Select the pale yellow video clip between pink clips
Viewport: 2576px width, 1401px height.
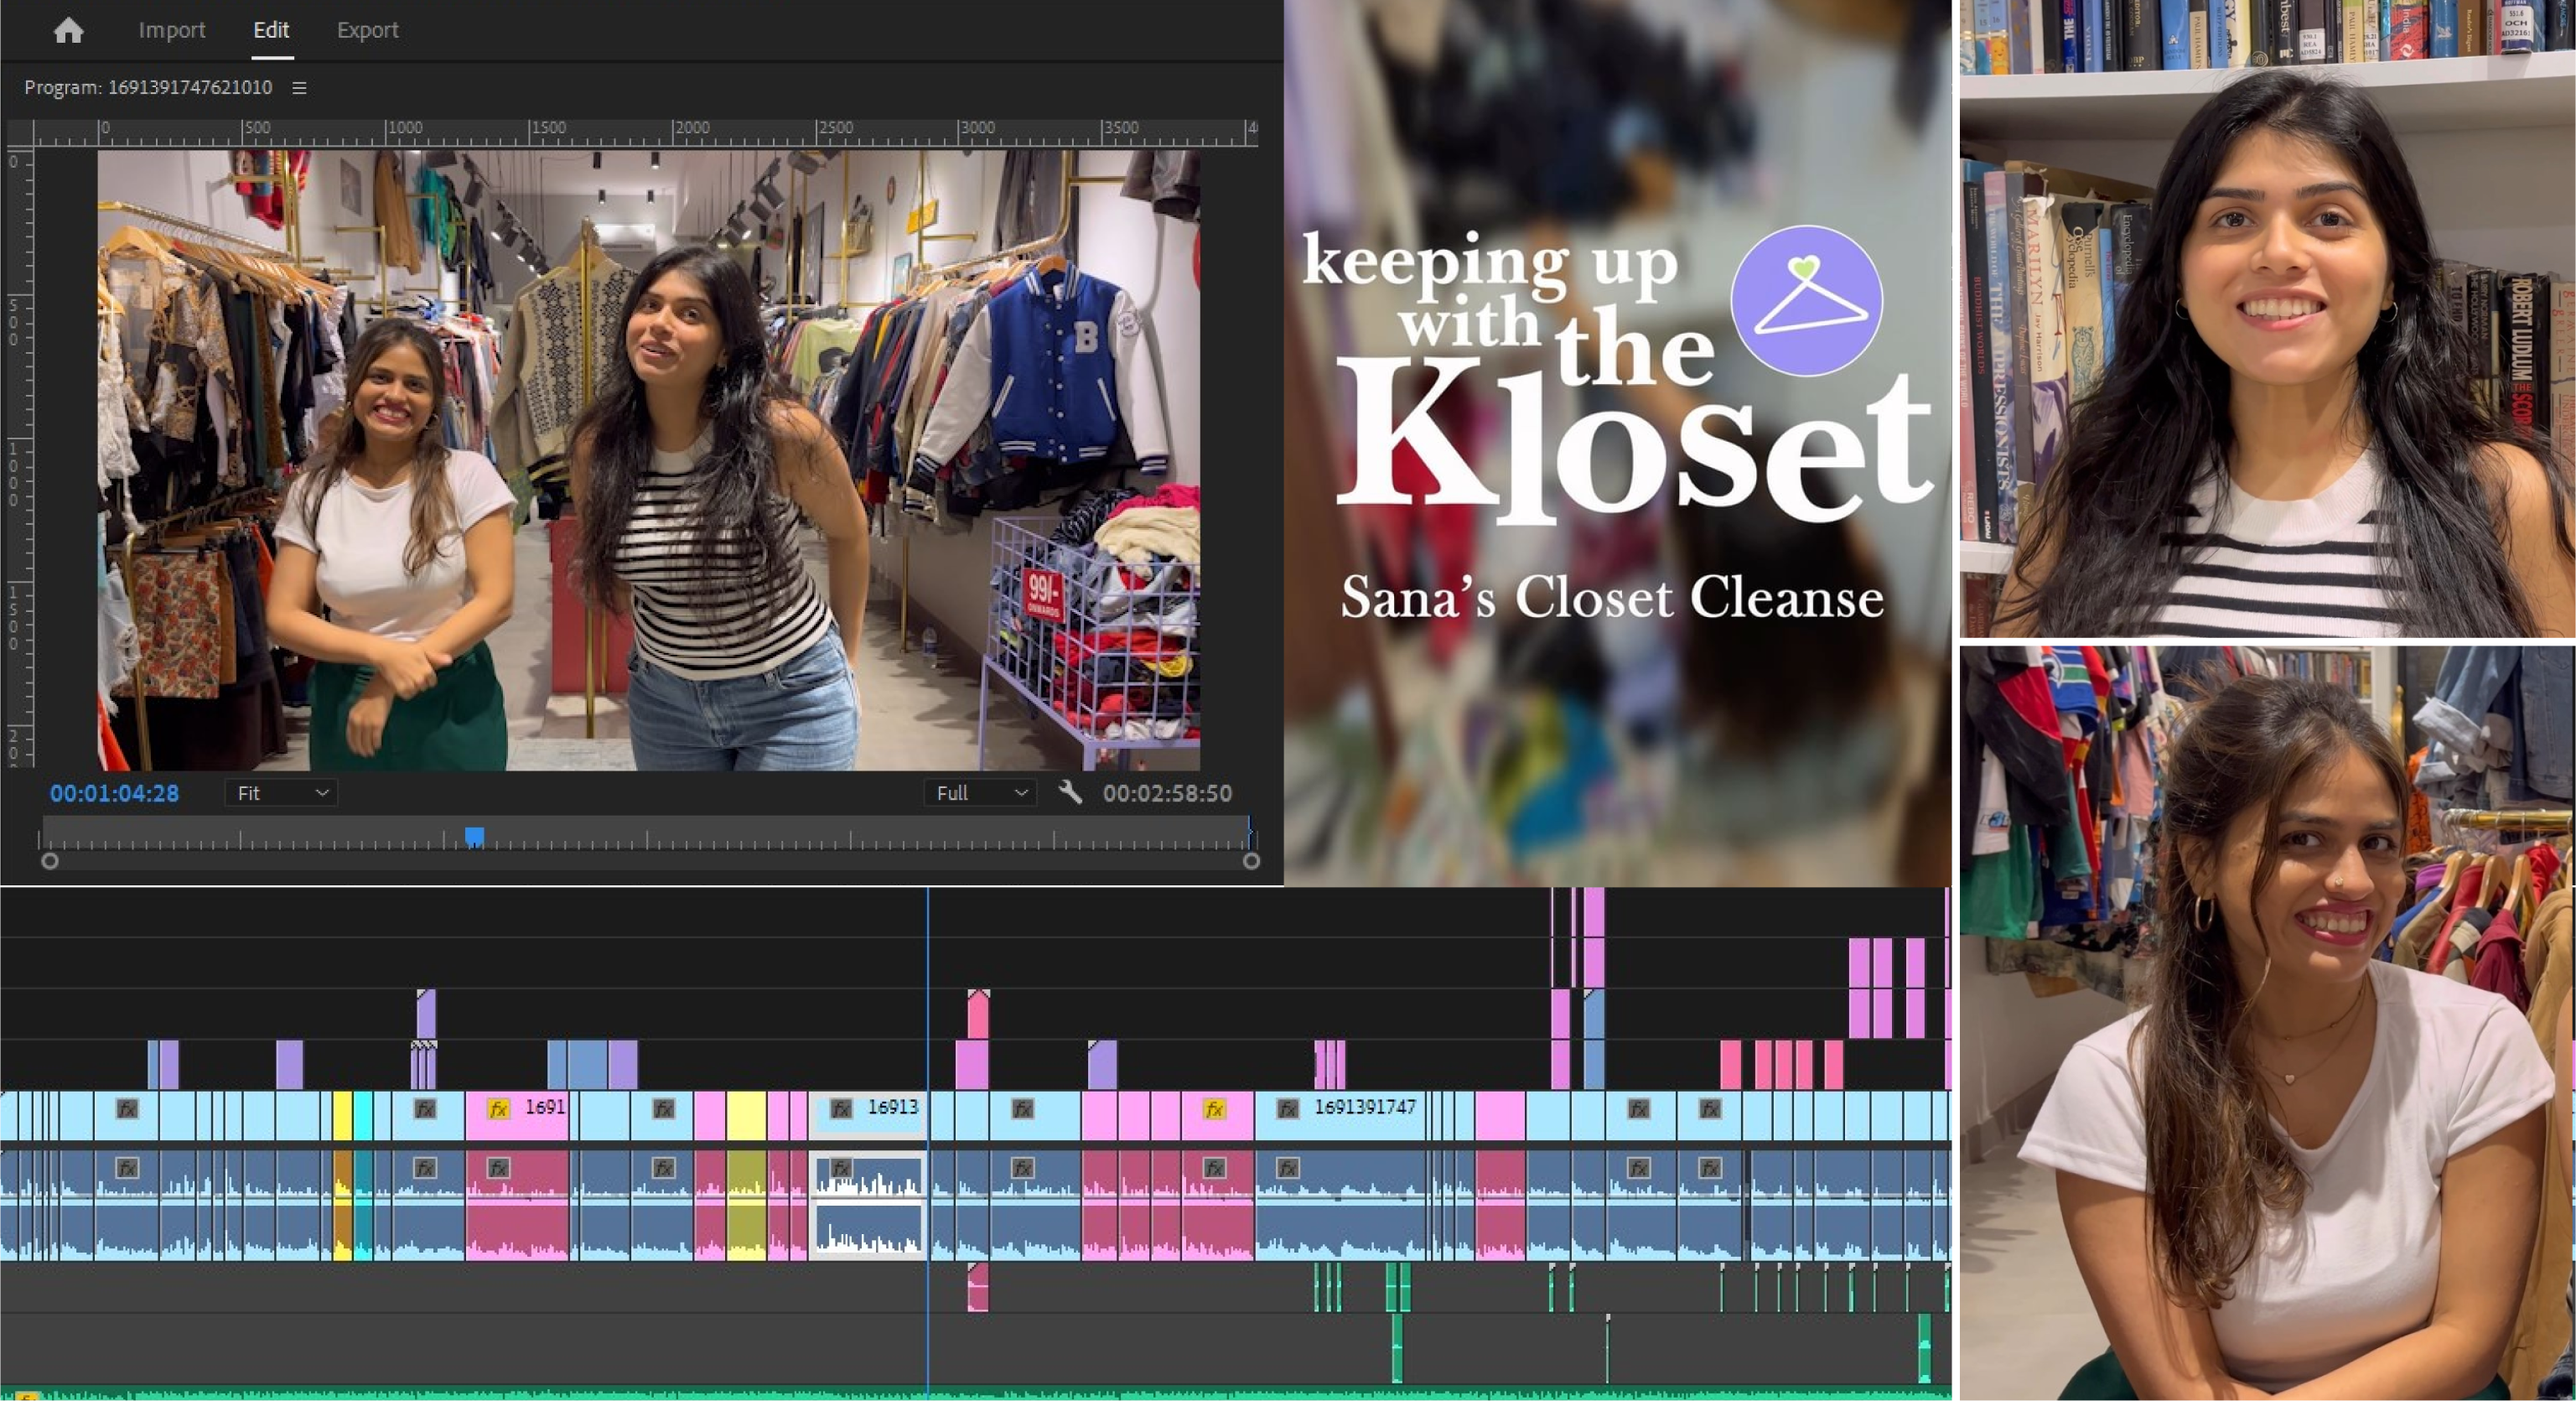(x=746, y=1116)
